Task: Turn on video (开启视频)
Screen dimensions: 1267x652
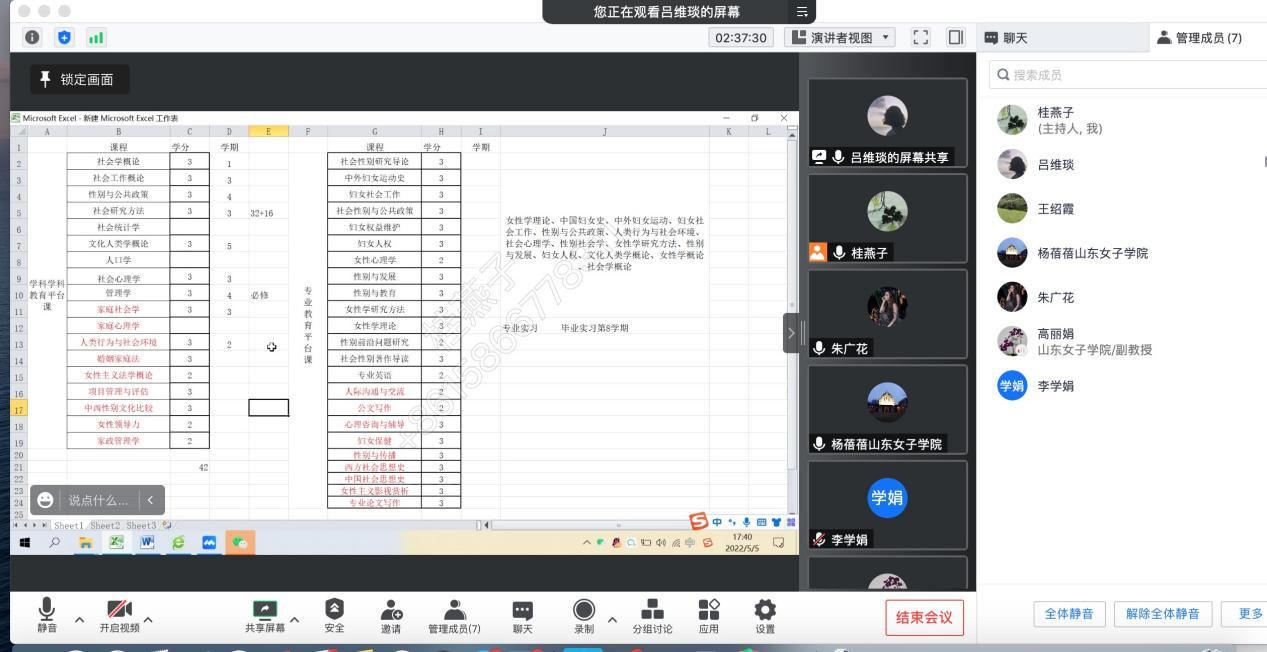Action: click(x=119, y=616)
